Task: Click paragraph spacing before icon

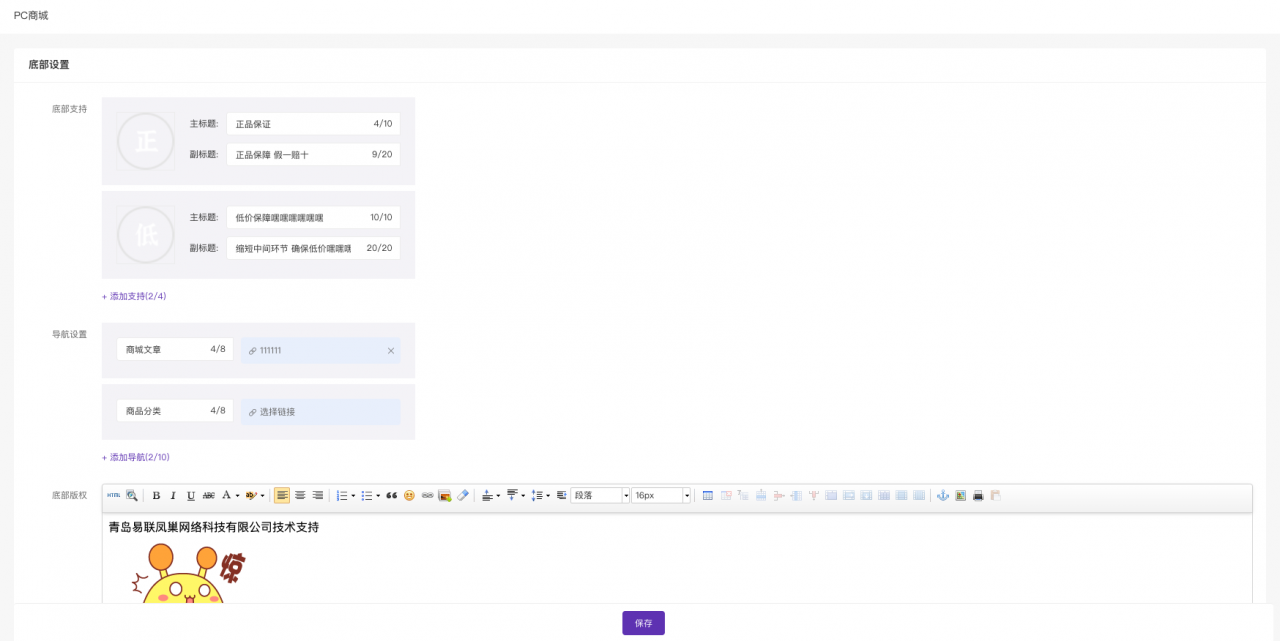Action: pos(487,495)
